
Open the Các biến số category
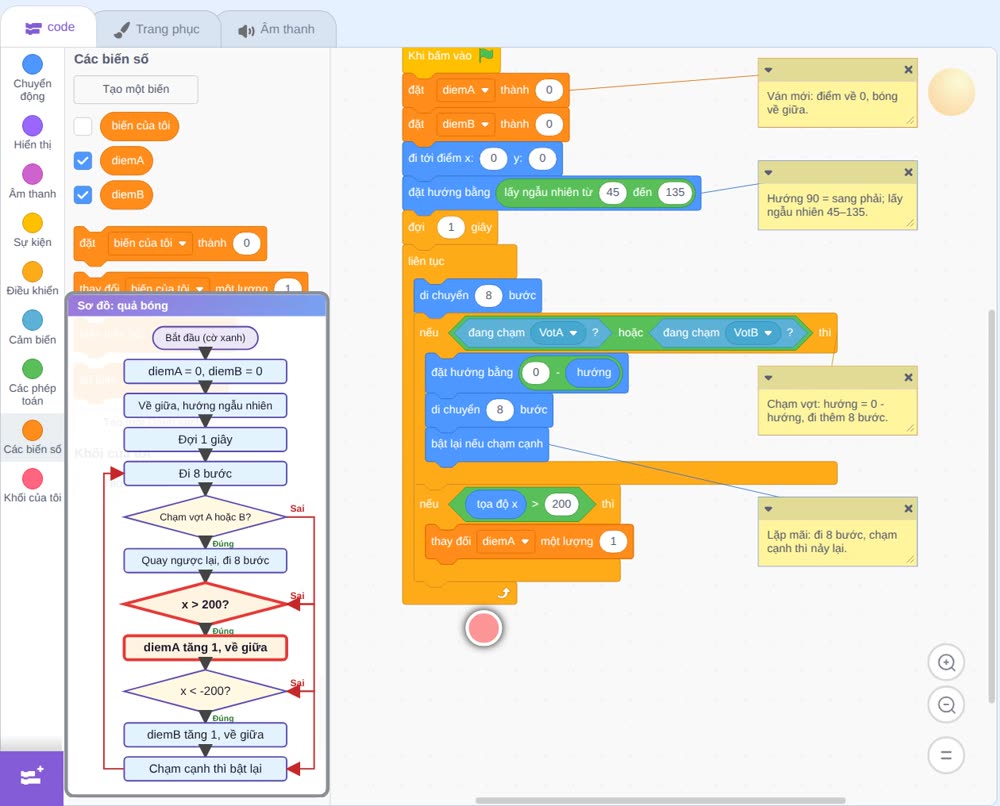33,437
